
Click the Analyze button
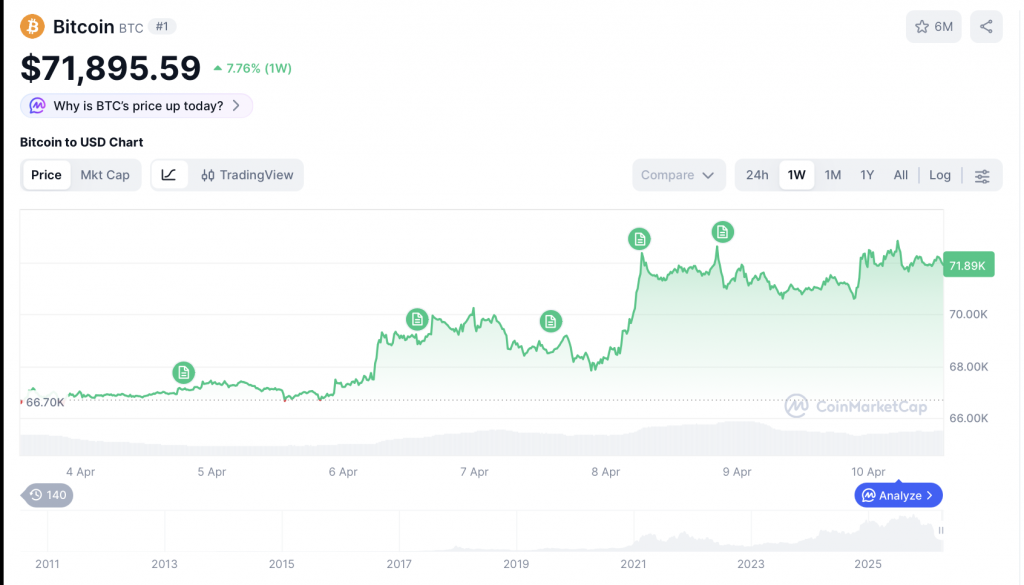tap(897, 495)
